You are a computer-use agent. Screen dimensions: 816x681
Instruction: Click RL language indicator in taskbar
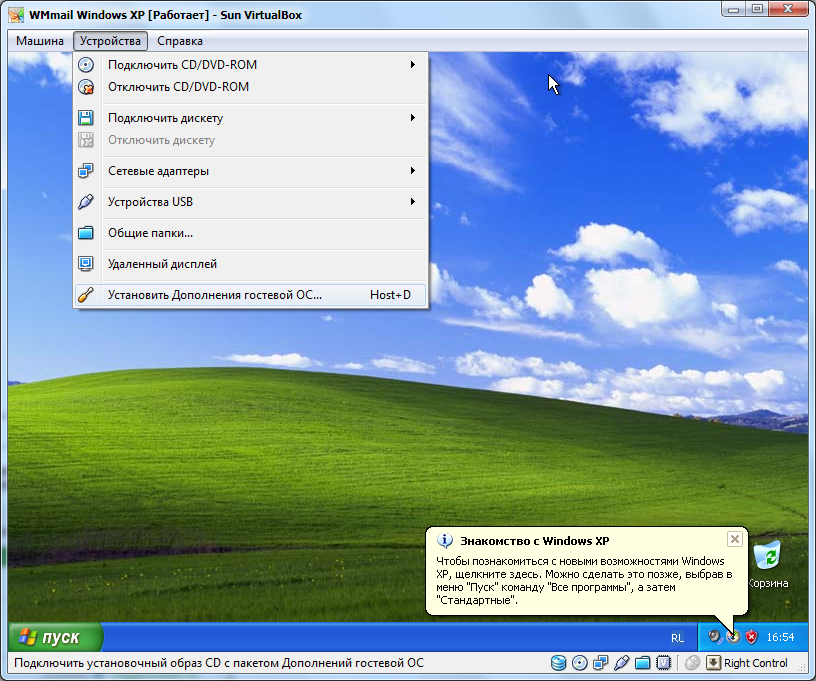coord(677,638)
